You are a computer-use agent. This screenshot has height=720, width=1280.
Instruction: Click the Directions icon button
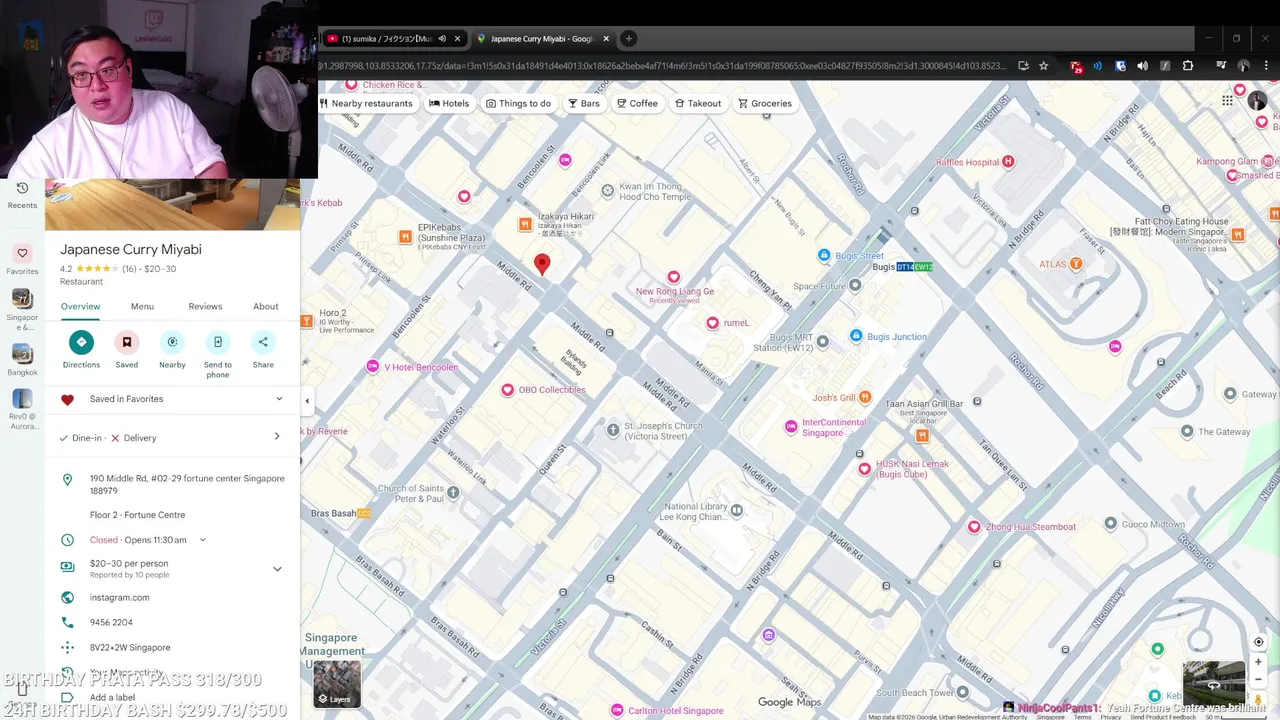coord(81,342)
